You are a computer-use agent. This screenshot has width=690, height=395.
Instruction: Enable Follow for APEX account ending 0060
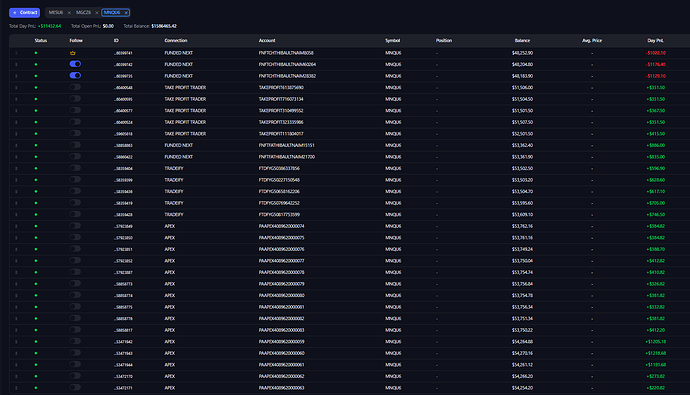[x=75, y=352]
